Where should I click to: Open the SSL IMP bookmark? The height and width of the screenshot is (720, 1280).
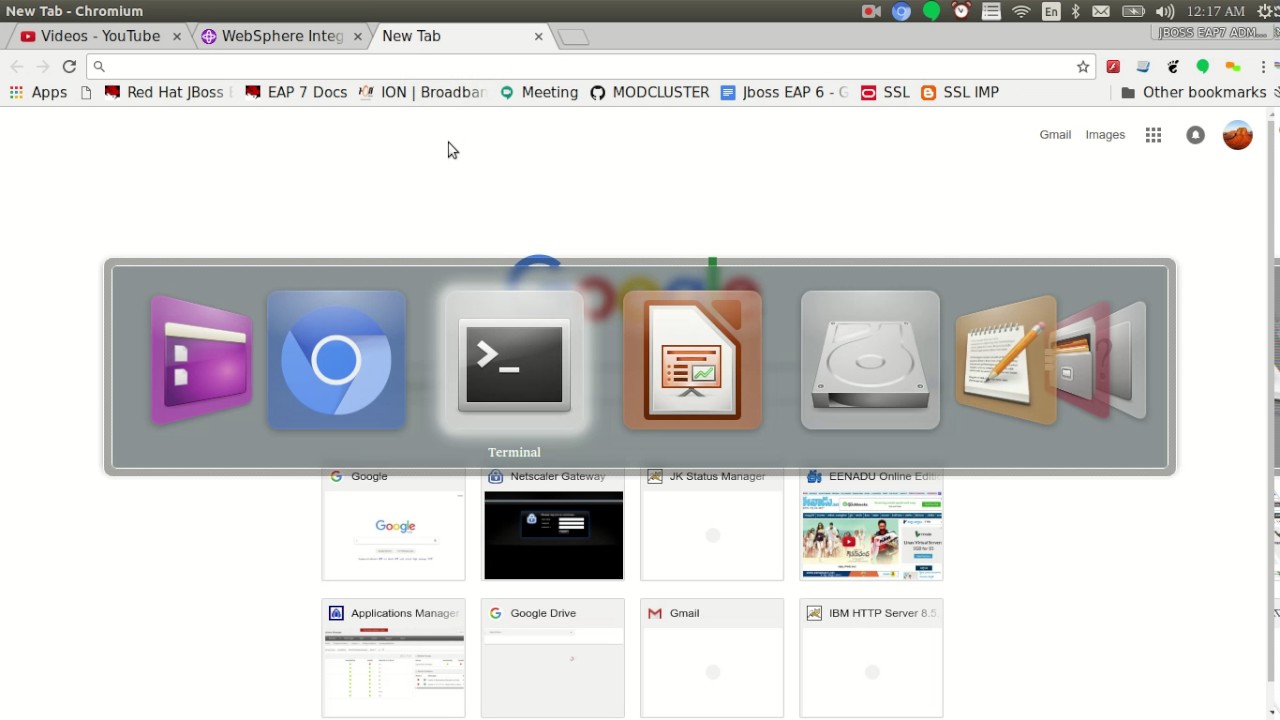pos(960,92)
